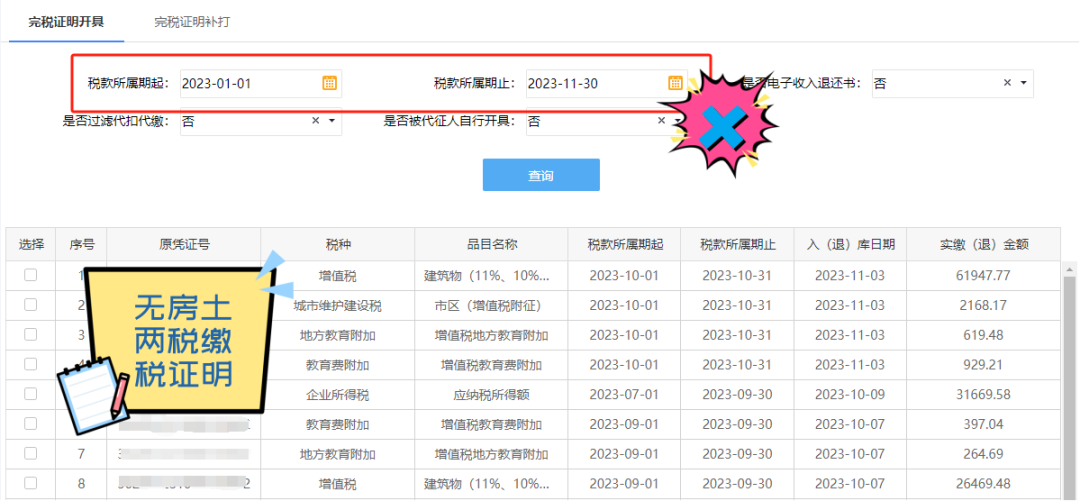Clear the 是否过滤代扣代缴 selection with ×
This screenshot has width=1080, height=501.
316,121
